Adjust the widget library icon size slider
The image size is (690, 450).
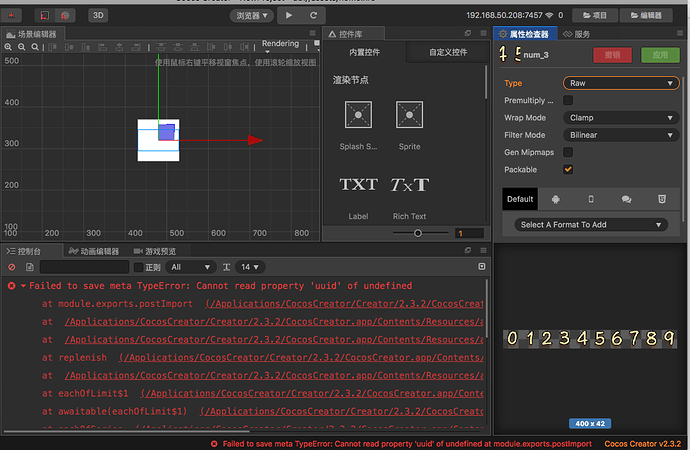click(420, 233)
